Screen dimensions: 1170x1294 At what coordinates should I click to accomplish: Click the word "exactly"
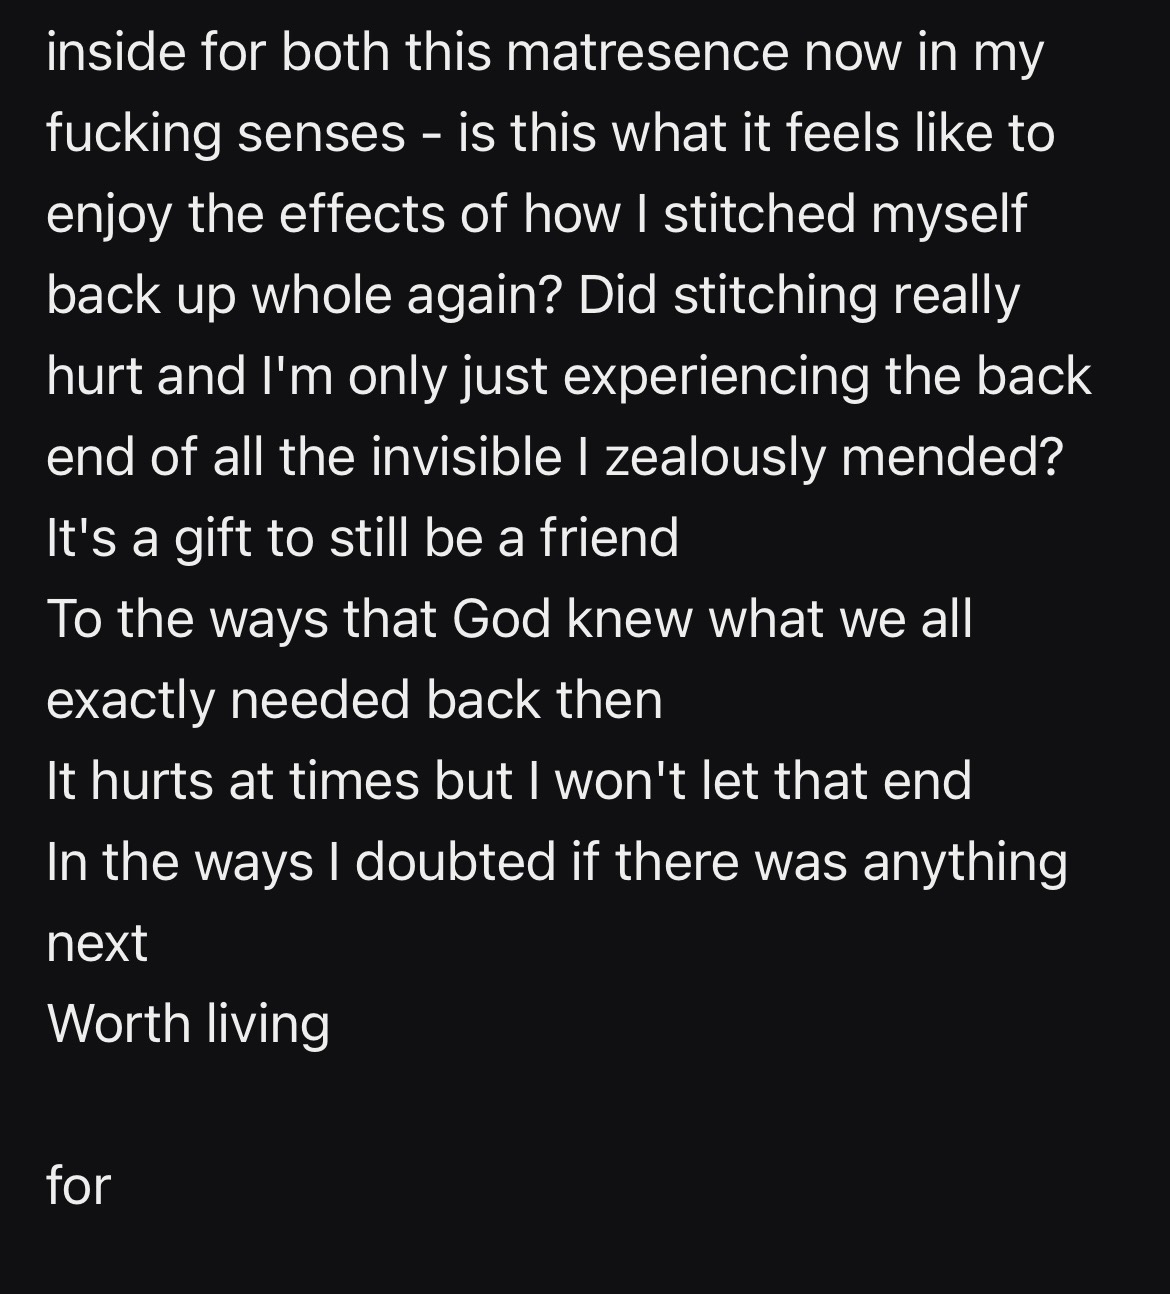[x=130, y=700]
